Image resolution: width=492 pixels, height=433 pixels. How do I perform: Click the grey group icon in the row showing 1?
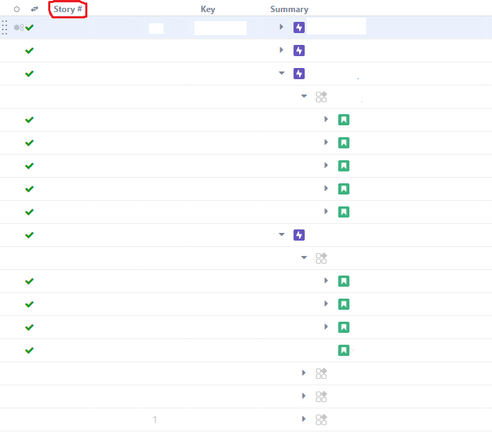(x=321, y=419)
